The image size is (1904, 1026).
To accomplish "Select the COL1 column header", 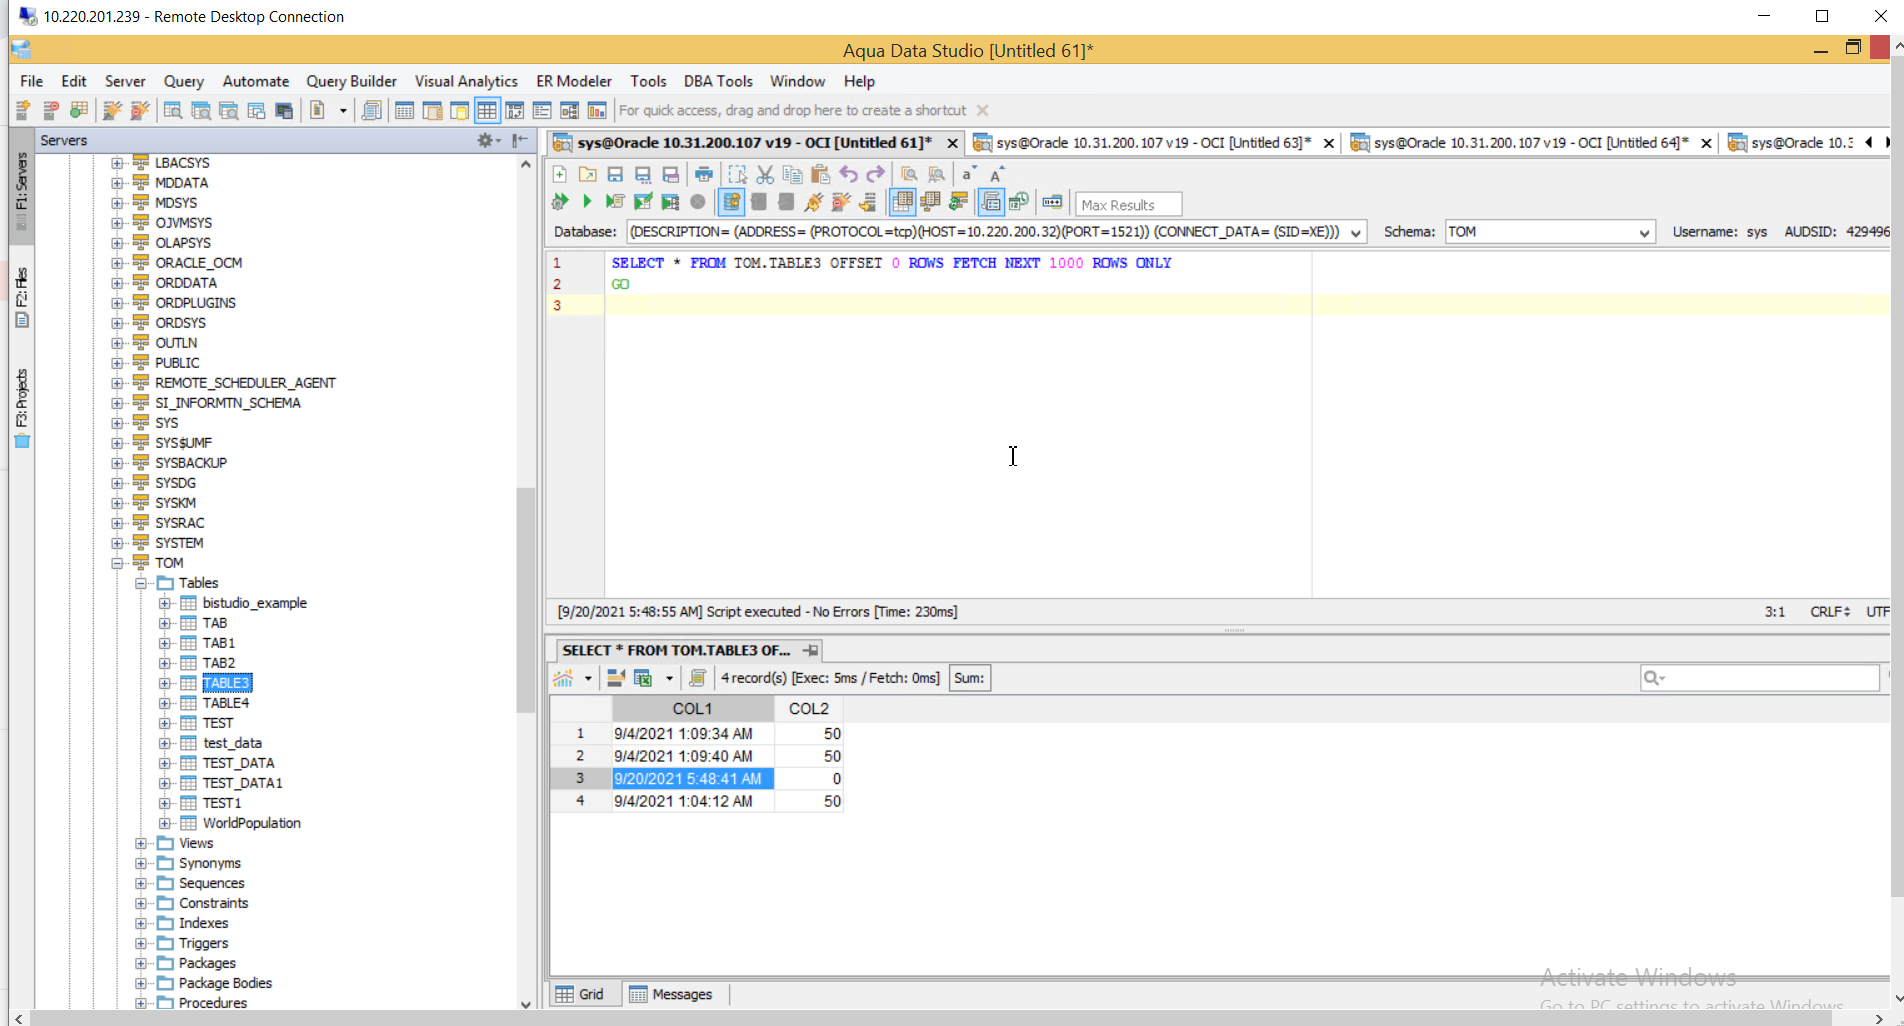I will tap(692, 708).
